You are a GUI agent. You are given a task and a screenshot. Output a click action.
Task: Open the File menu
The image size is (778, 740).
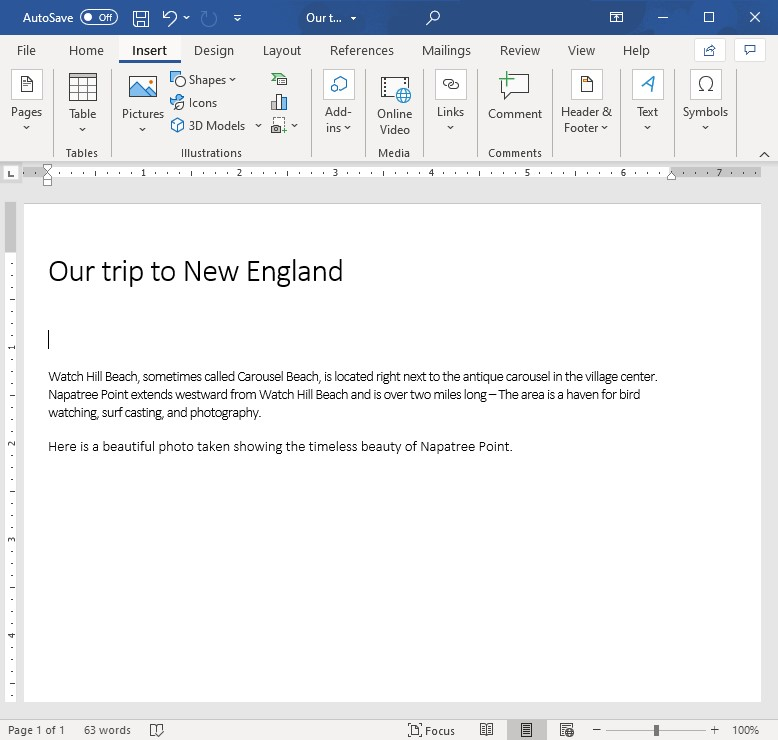pyautogui.click(x=26, y=51)
